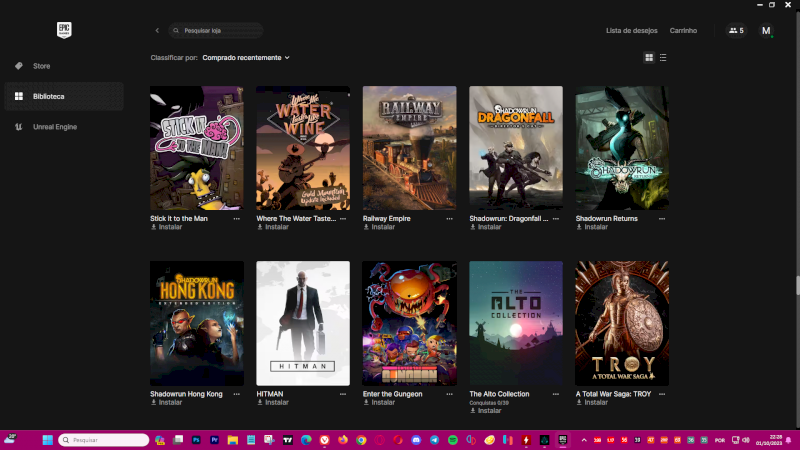The height and width of the screenshot is (450, 800).
Task: Open the friends list icon
Action: (x=736, y=31)
